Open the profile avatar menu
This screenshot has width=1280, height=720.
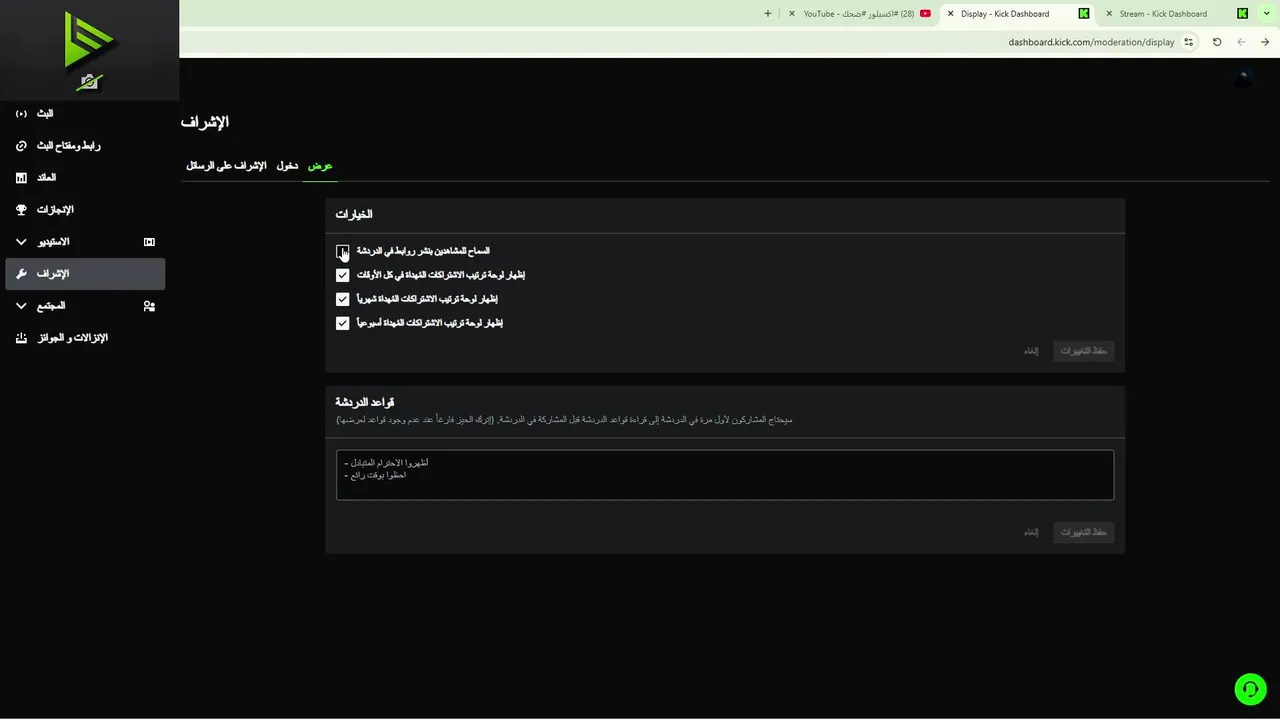[1242, 77]
